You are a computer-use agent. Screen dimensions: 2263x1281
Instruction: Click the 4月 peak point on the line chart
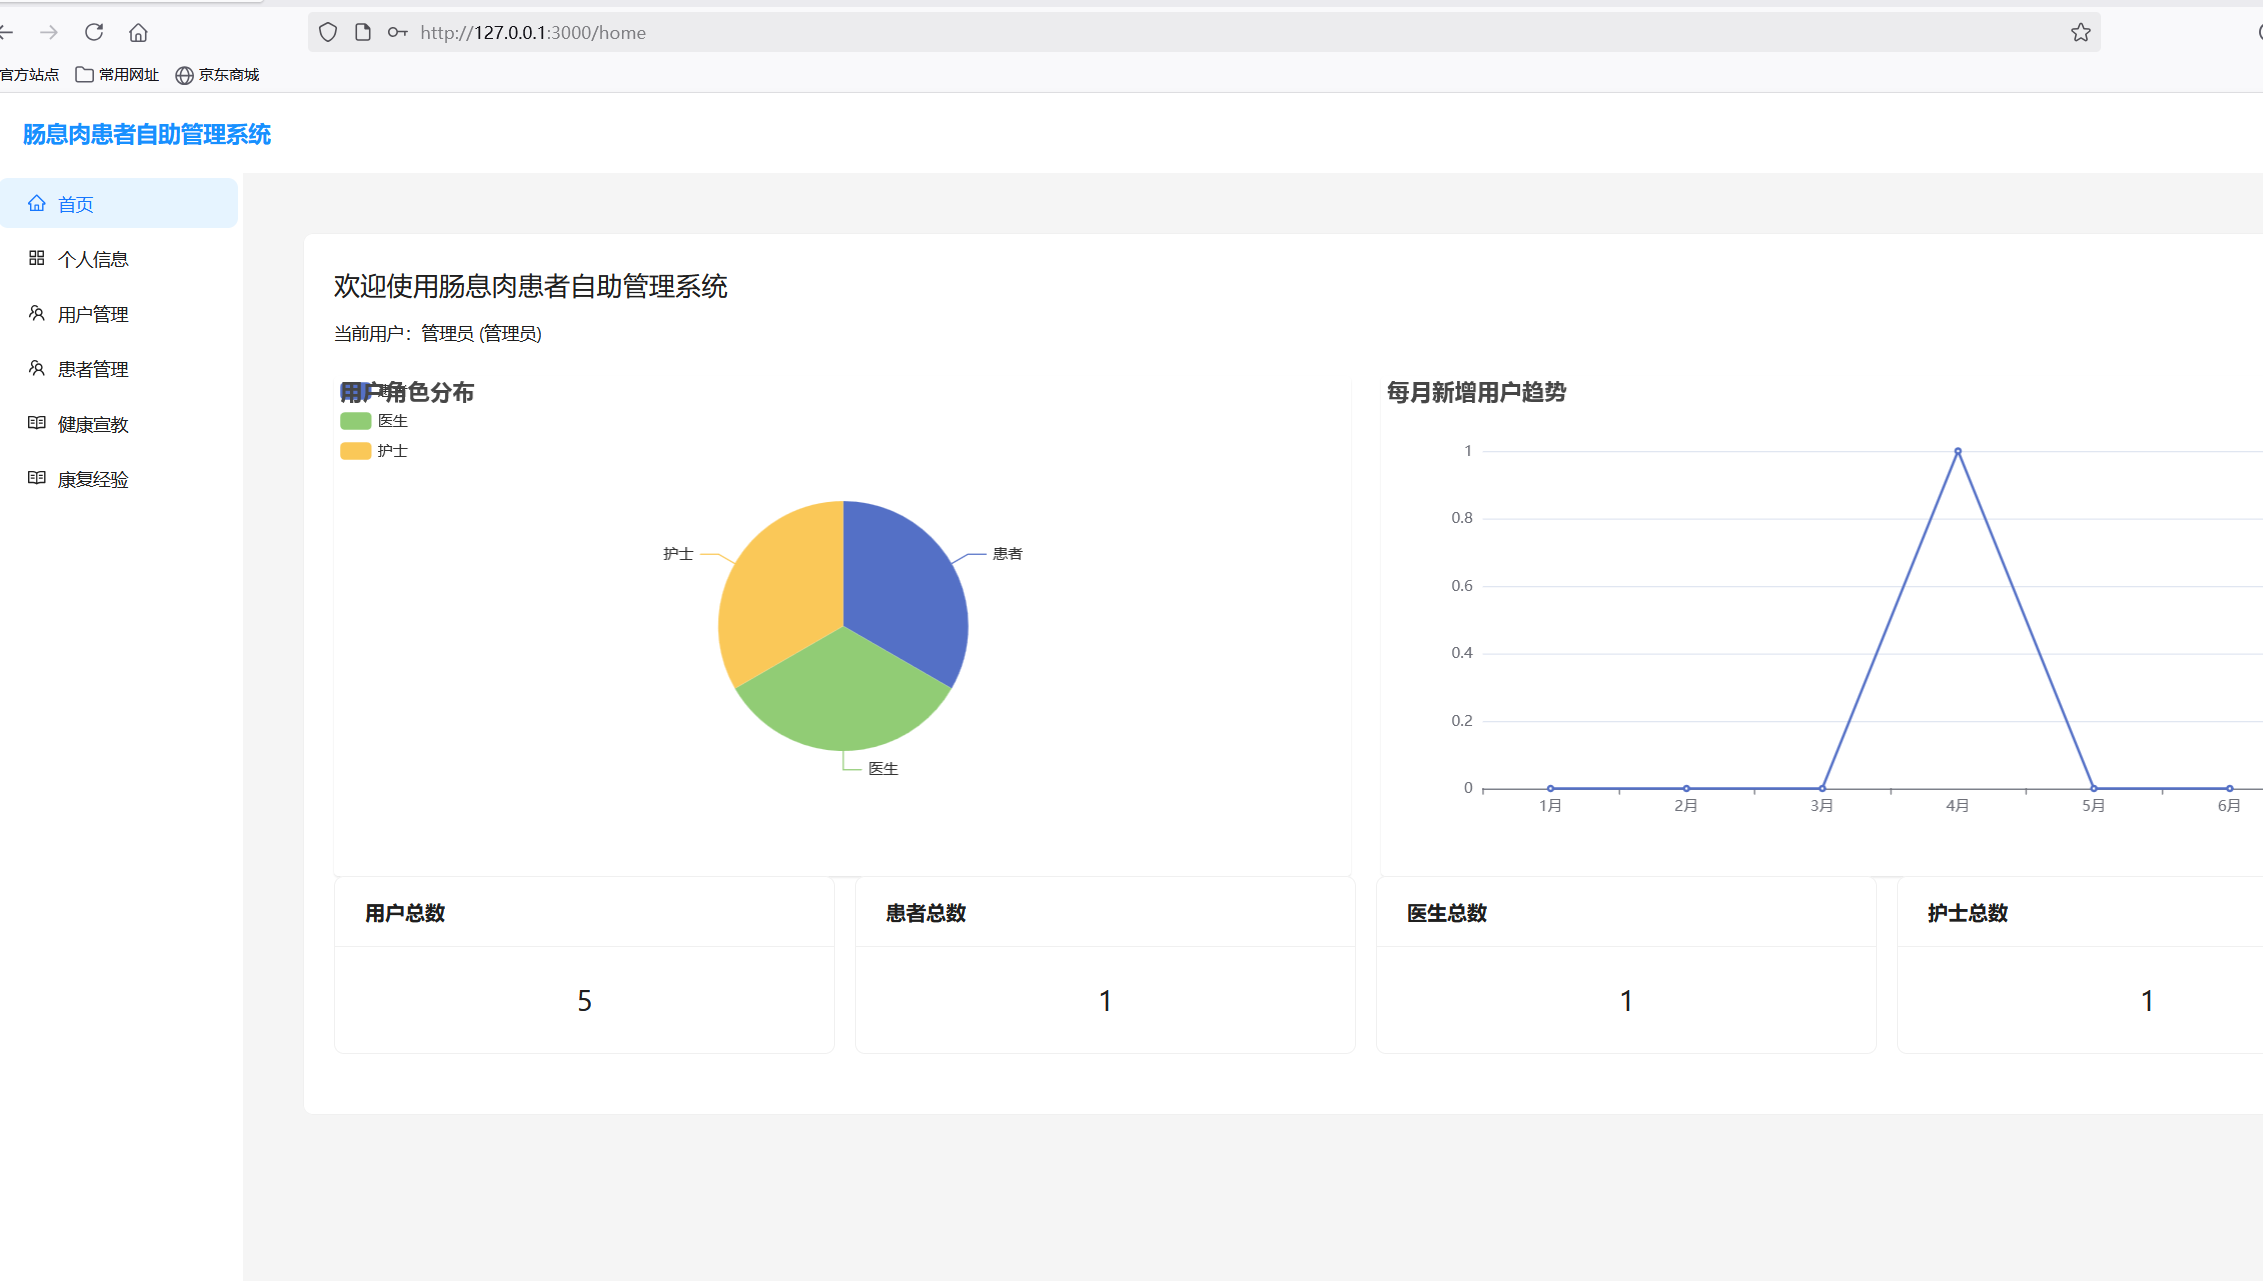click(x=1957, y=451)
